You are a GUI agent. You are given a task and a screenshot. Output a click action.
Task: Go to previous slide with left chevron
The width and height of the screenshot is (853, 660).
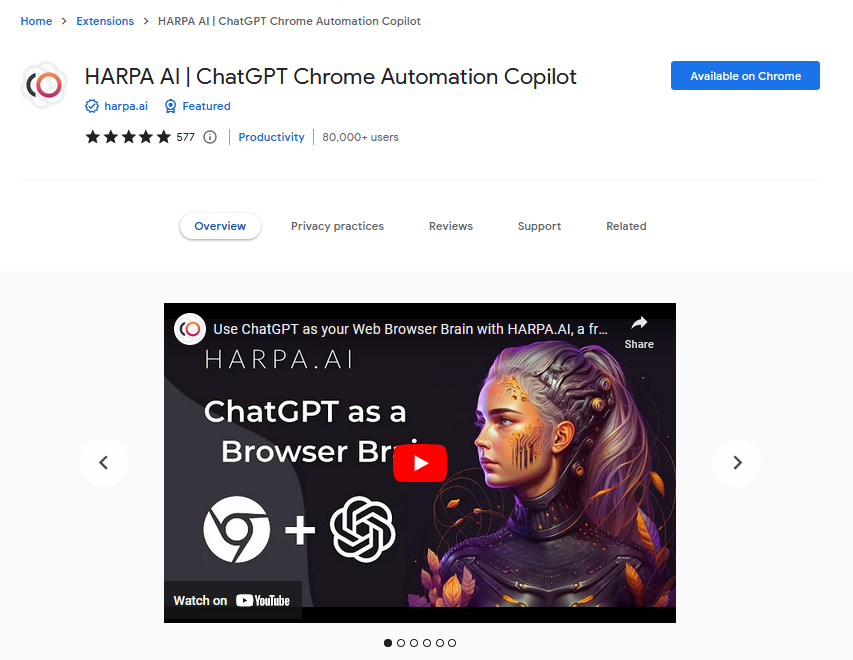(104, 462)
